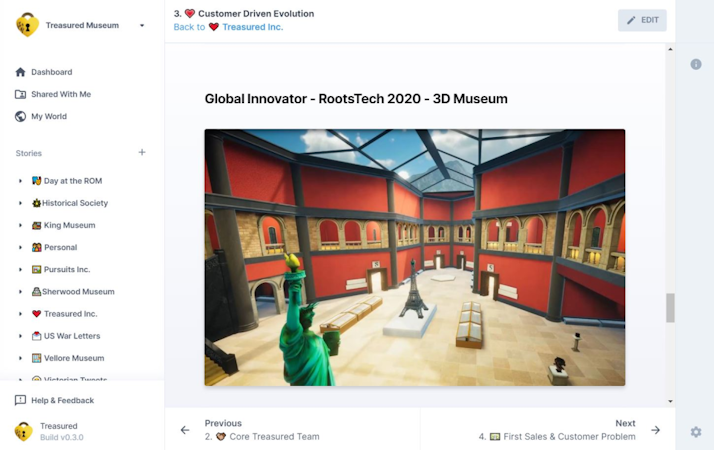Expand the King Museum story
The image size is (714, 450).
click(20, 225)
